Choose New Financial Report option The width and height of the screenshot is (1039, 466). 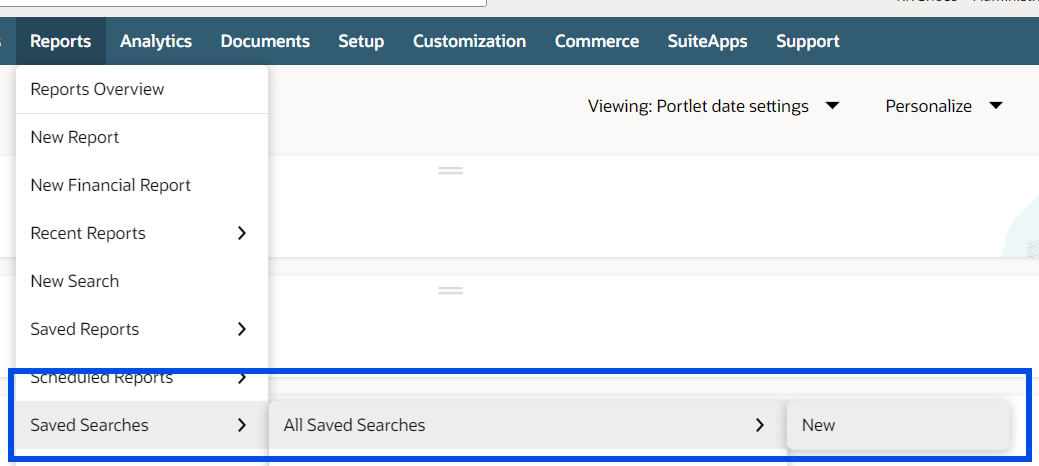[110, 185]
